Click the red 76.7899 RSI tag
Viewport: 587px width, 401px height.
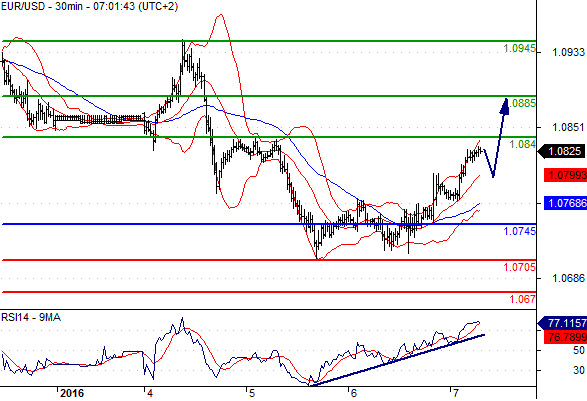(565, 337)
